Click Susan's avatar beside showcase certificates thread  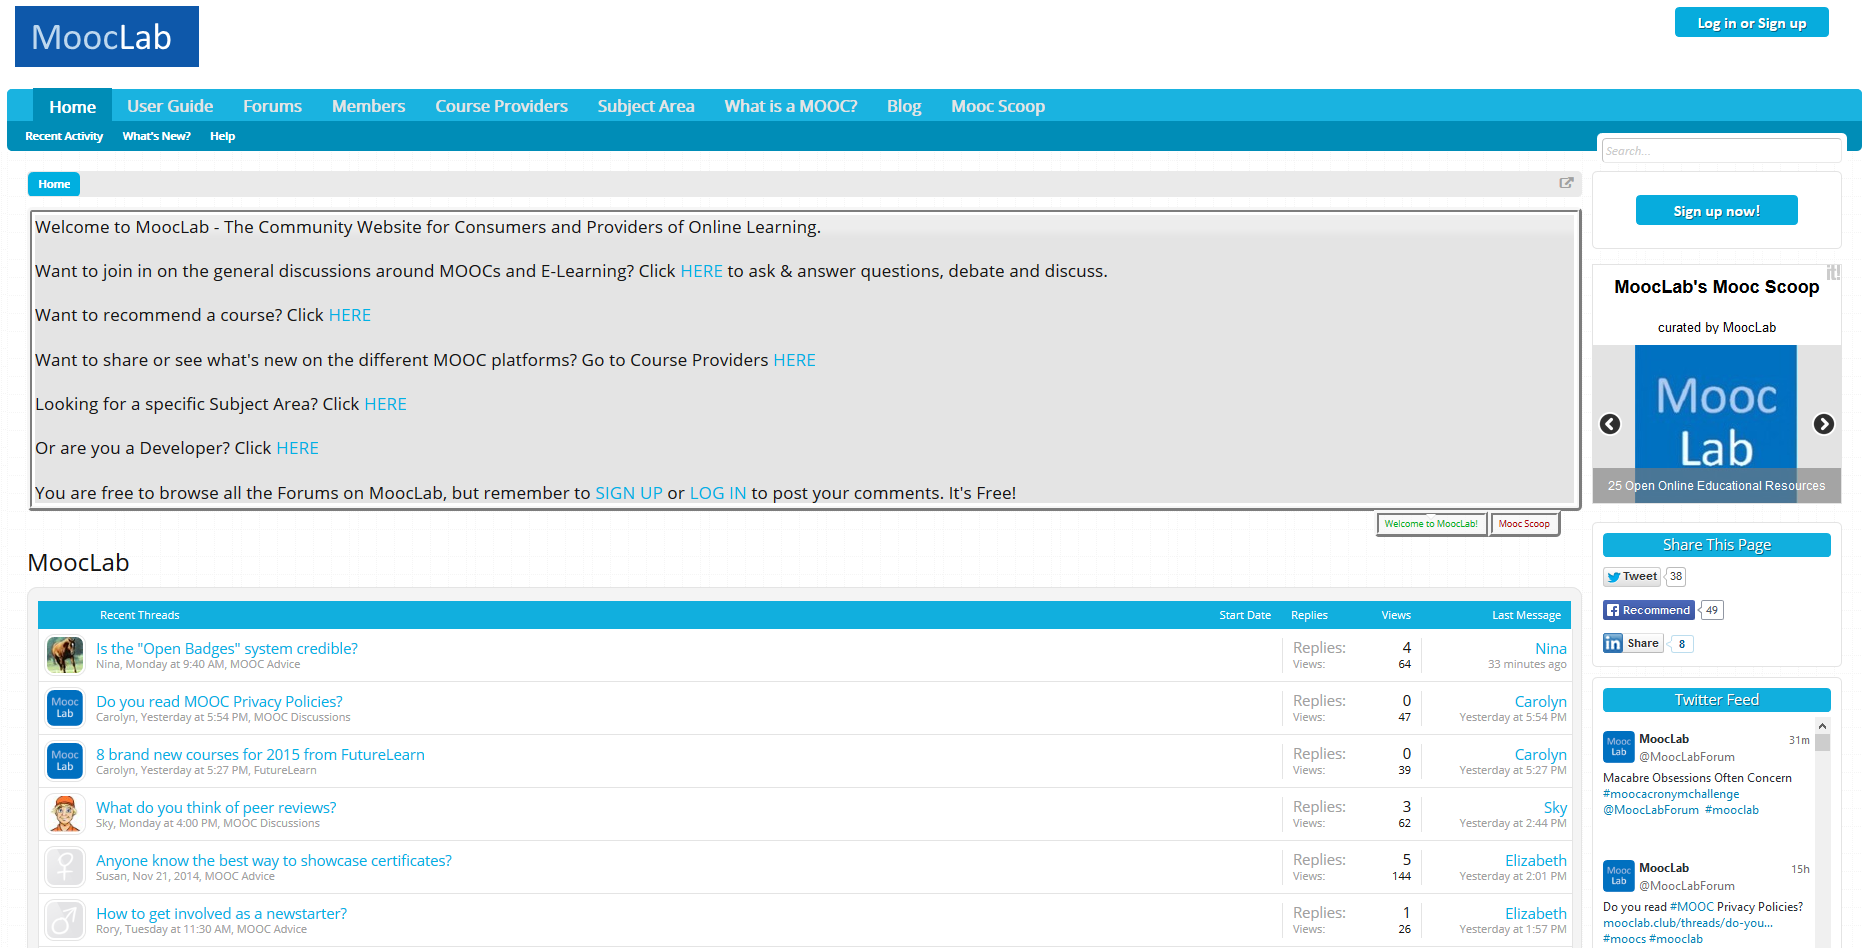tap(65, 867)
